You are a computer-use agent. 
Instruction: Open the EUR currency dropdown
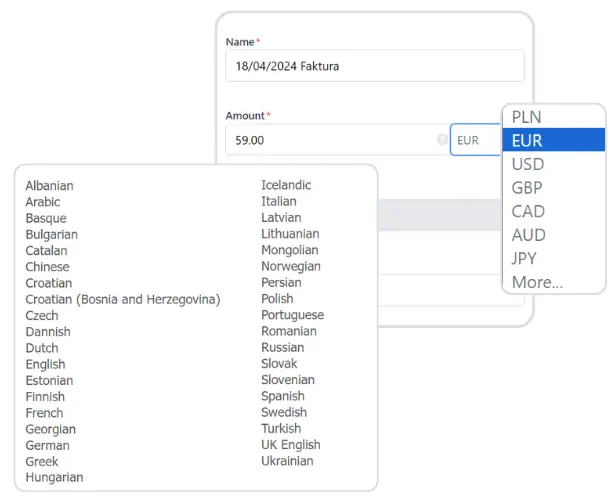[x=475, y=141]
